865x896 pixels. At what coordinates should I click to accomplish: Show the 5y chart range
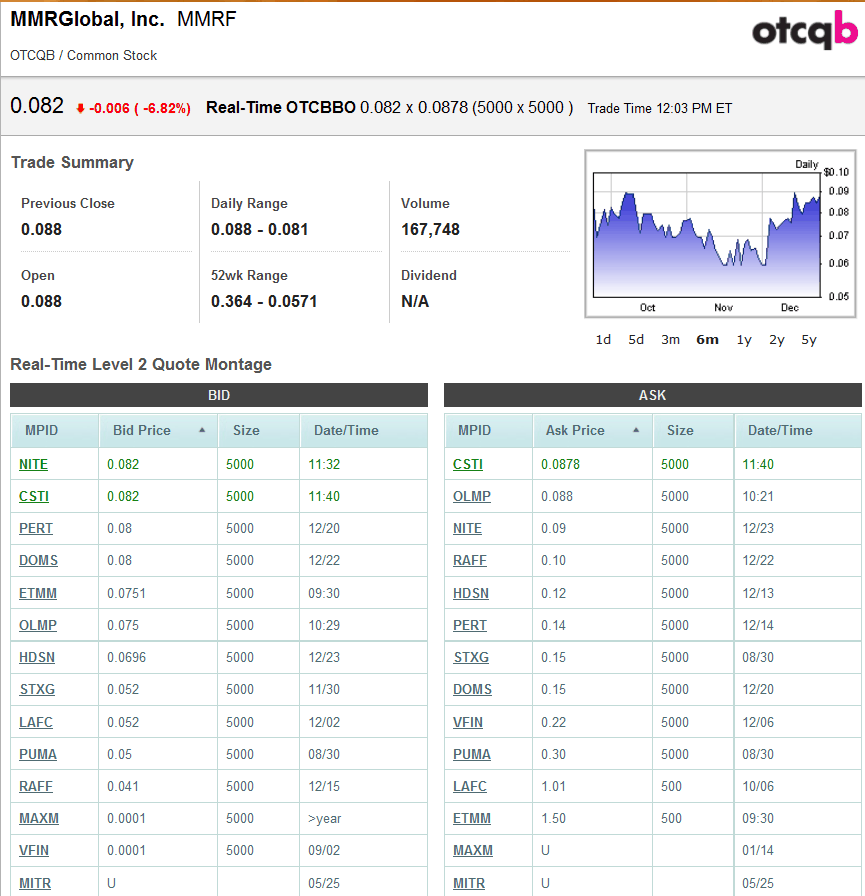[809, 339]
